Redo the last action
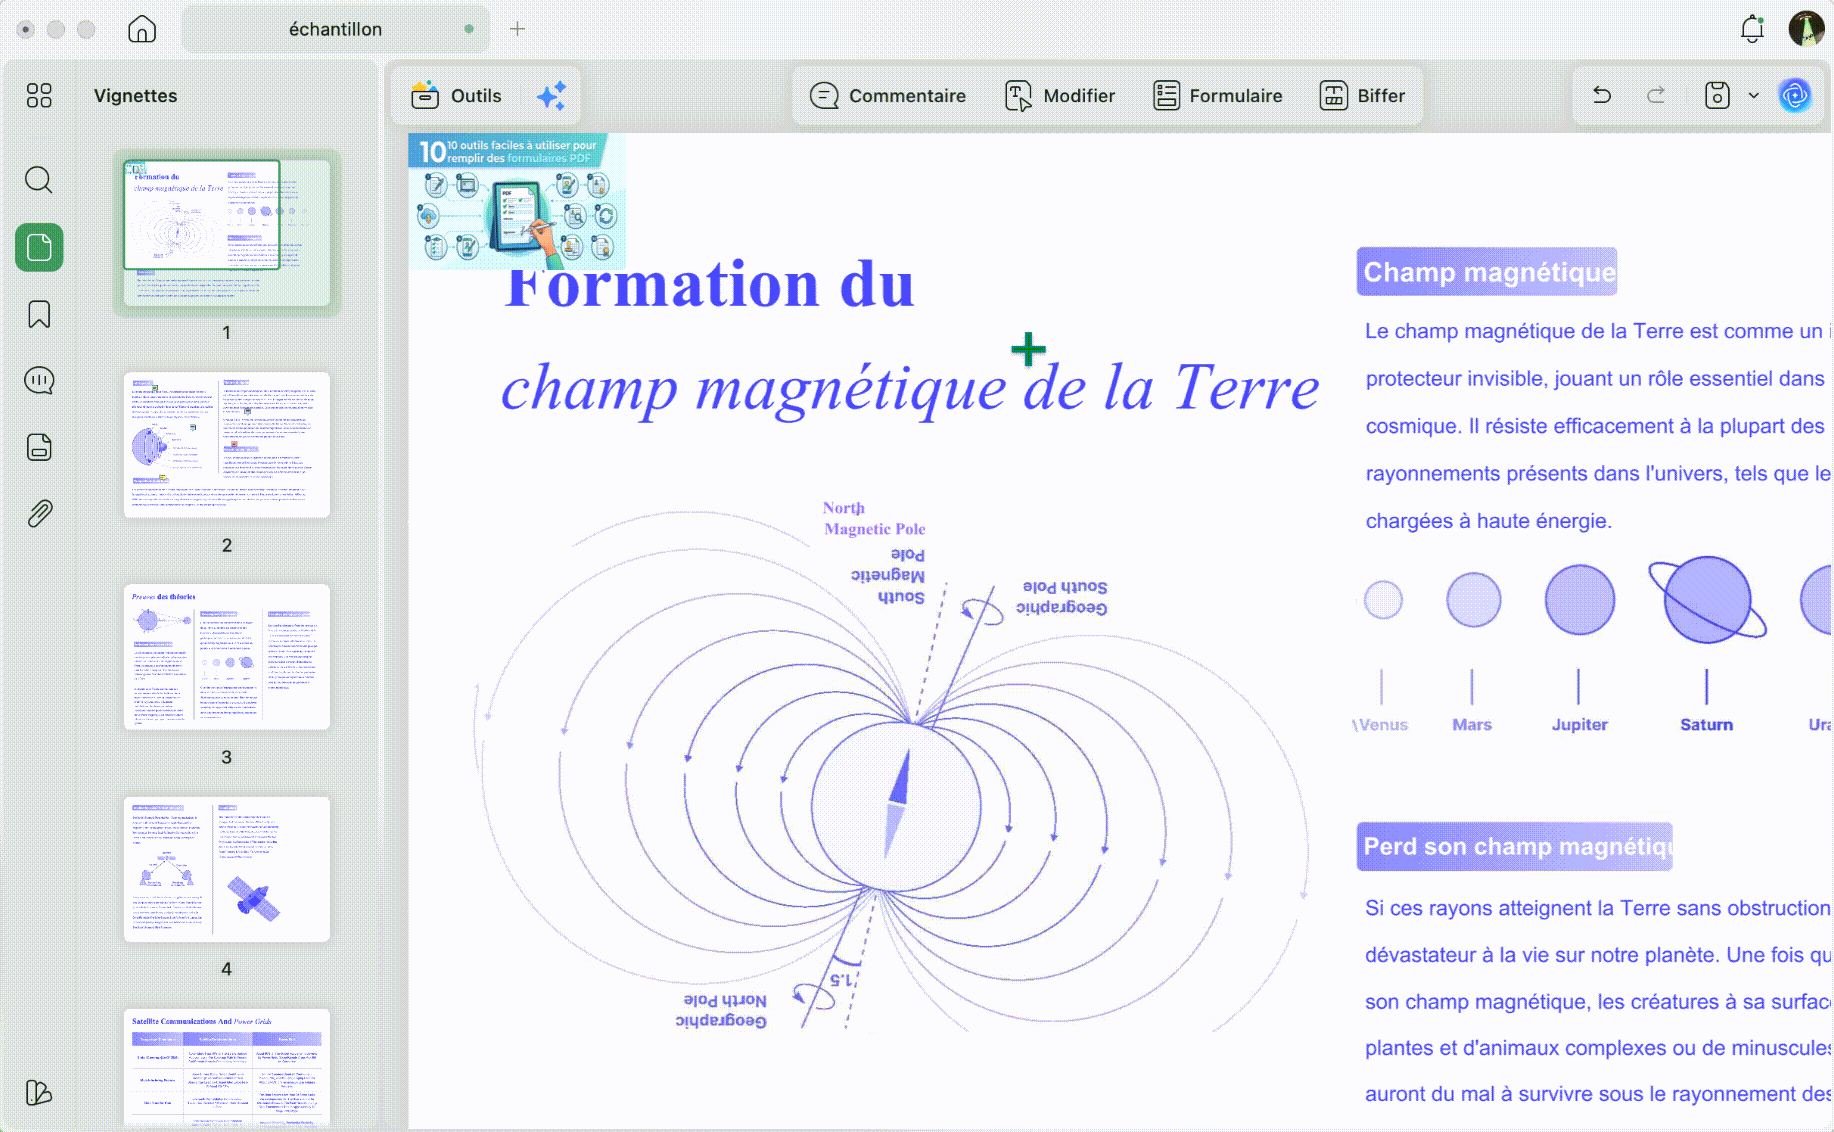 (1656, 95)
